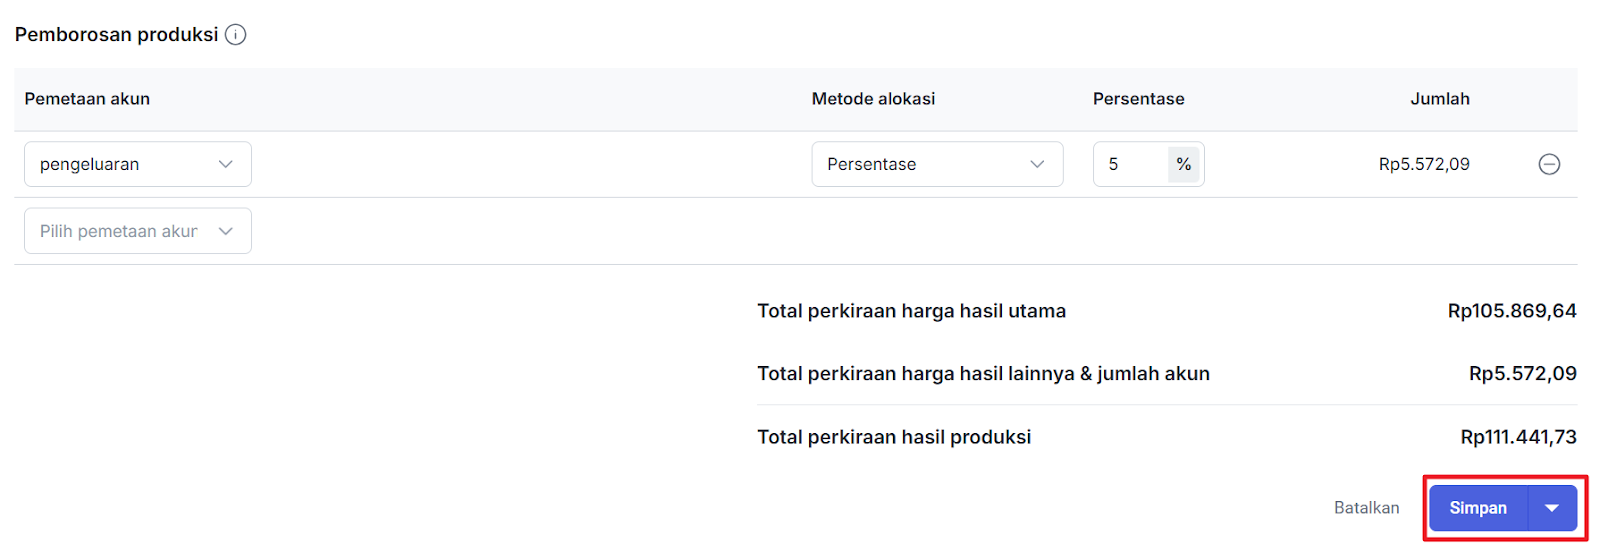Click the Rp111.441,73 production total
The width and height of the screenshot is (1600, 552).
pos(1517,437)
